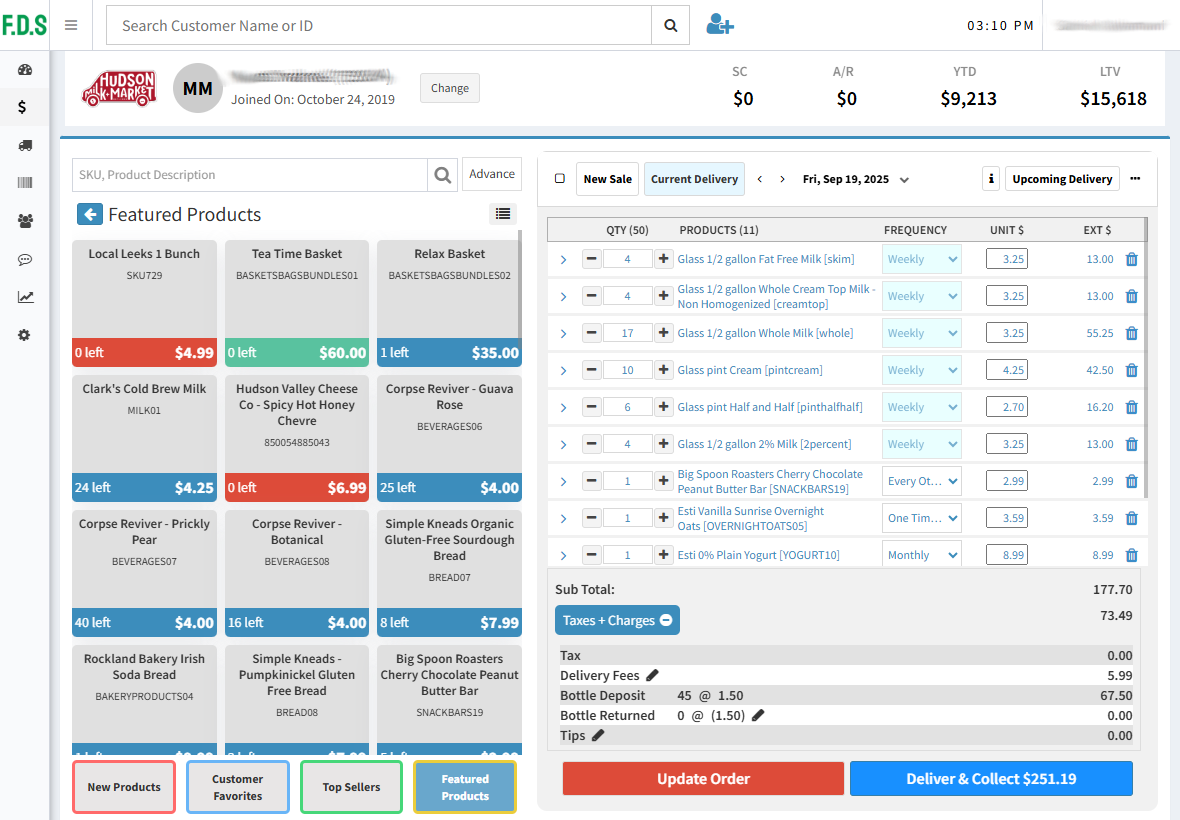Click the order info icon button
Image resolution: width=1180 pixels, height=820 pixels.
(x=991, y=179)
